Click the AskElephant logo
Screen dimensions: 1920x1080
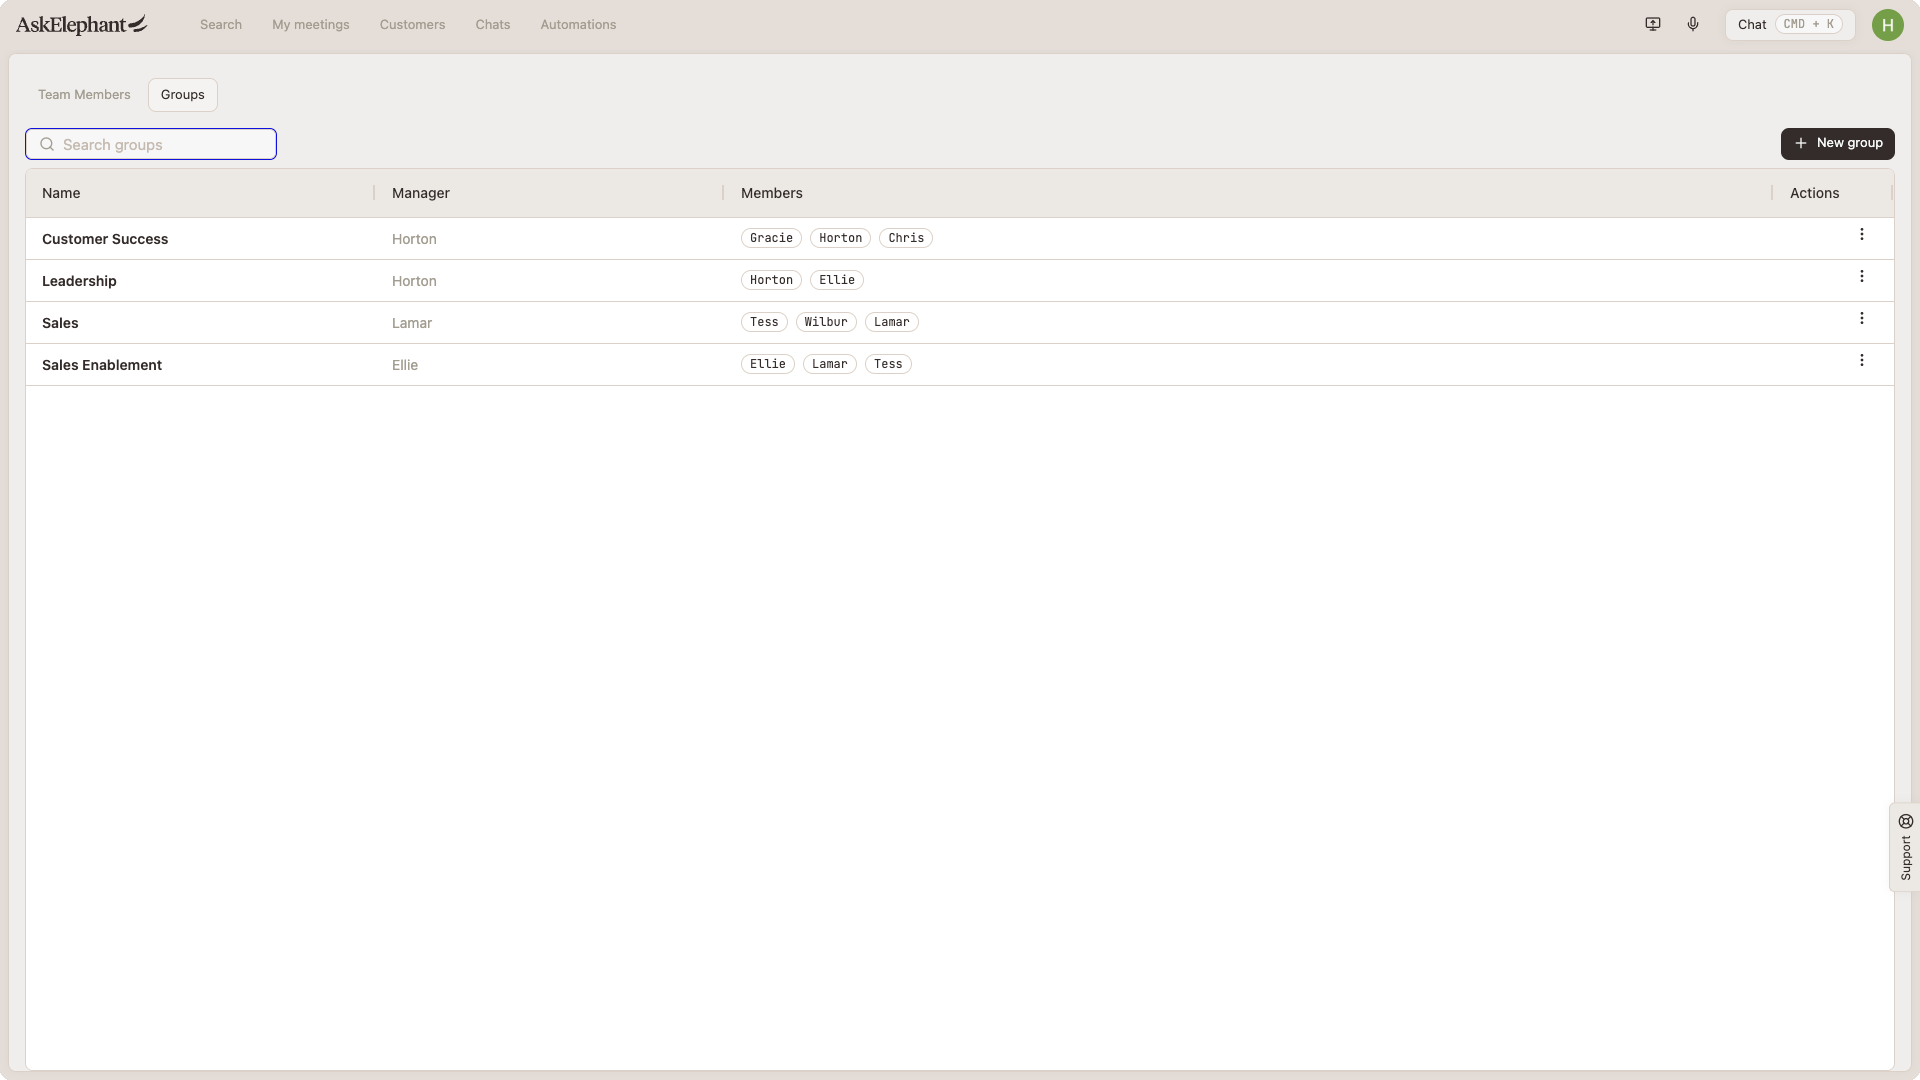tap(82, 24)
